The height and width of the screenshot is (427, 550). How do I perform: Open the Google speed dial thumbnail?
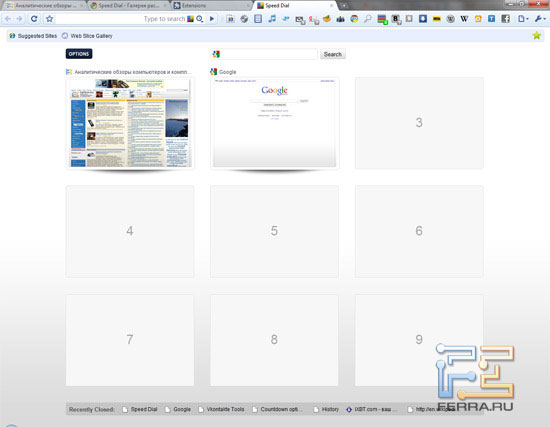[x=274, y=123]
